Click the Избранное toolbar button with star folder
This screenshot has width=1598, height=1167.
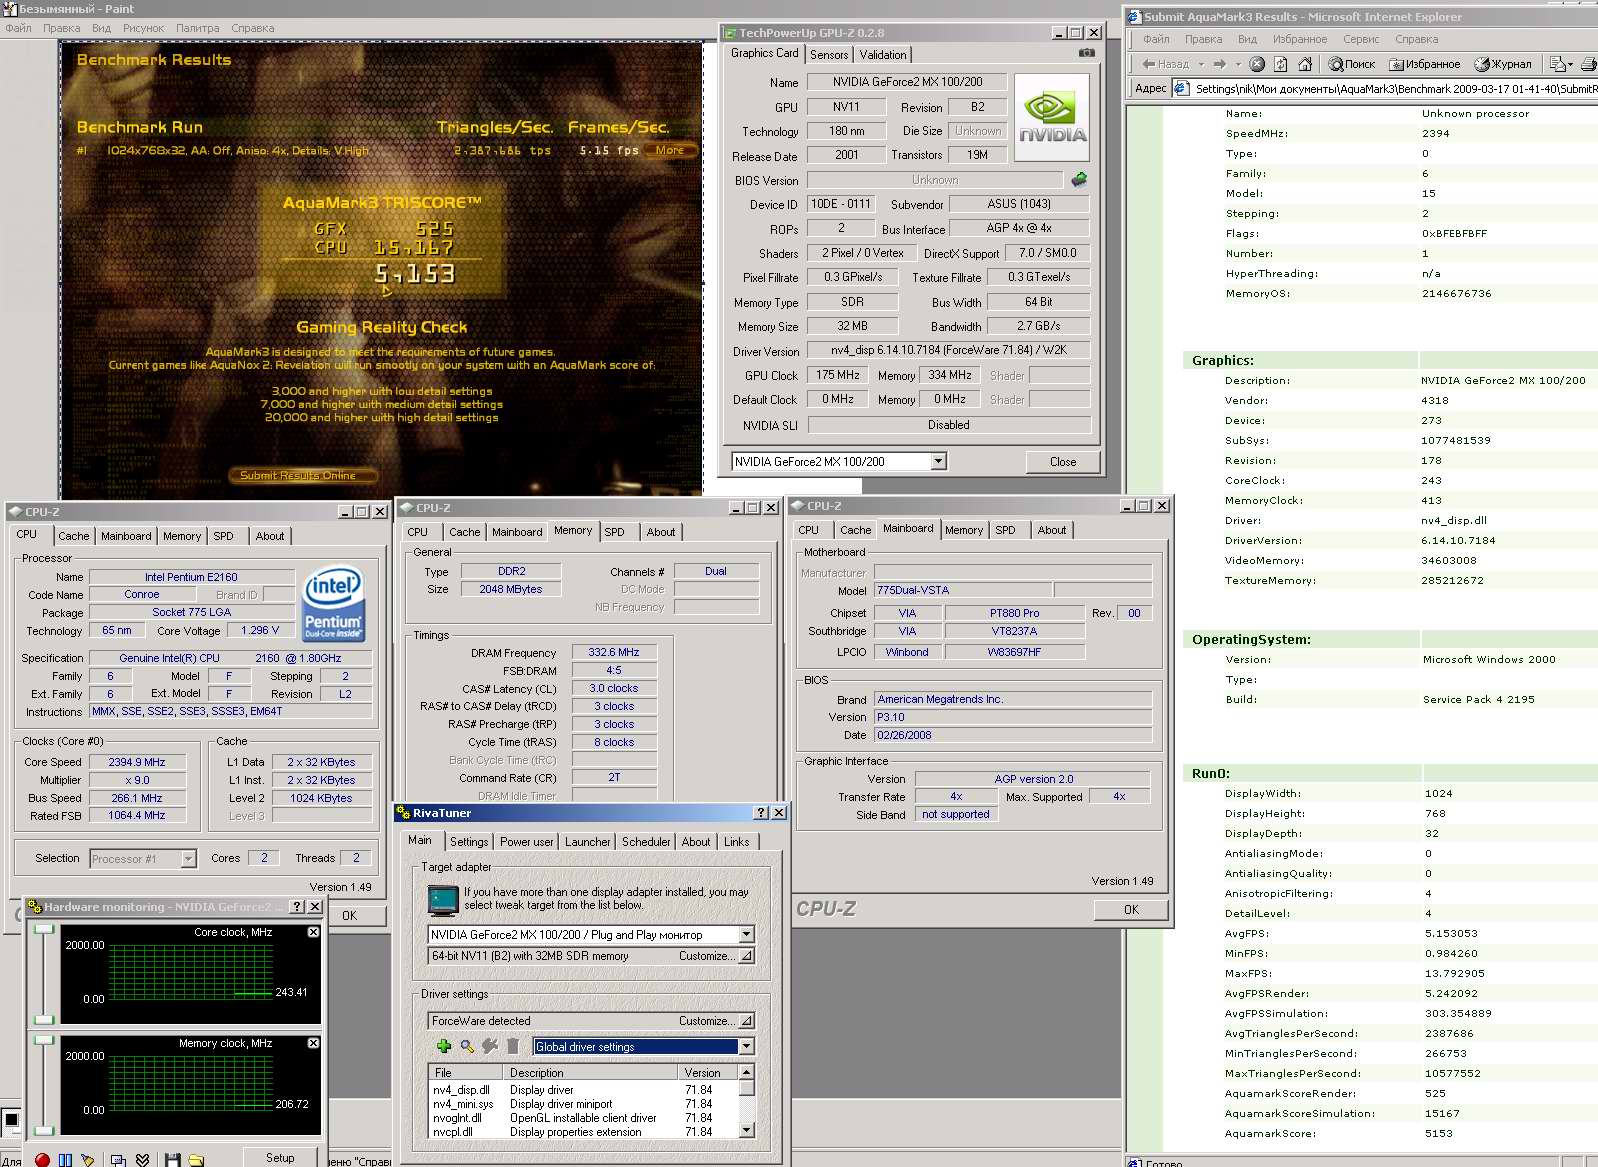(1425, 64)
